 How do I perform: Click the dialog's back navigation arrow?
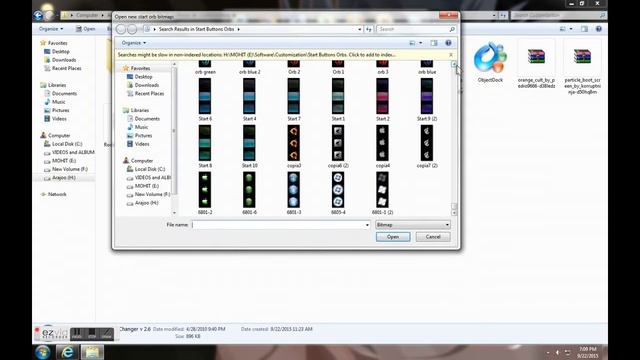coord(121,29)
